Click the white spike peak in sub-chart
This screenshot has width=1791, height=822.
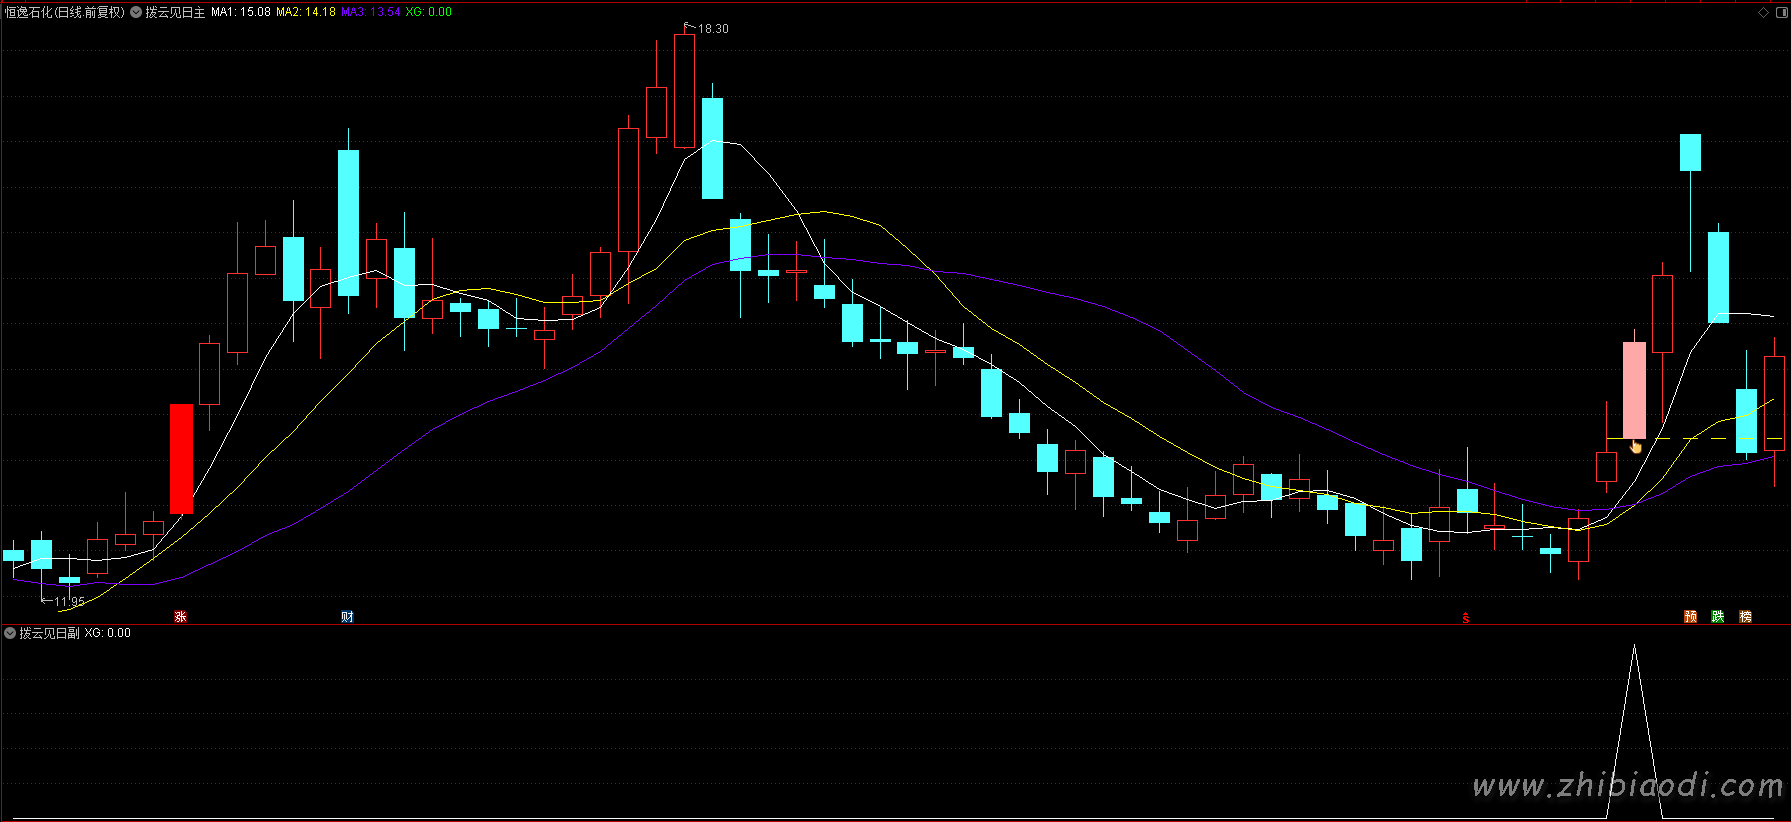[1634, 648]
